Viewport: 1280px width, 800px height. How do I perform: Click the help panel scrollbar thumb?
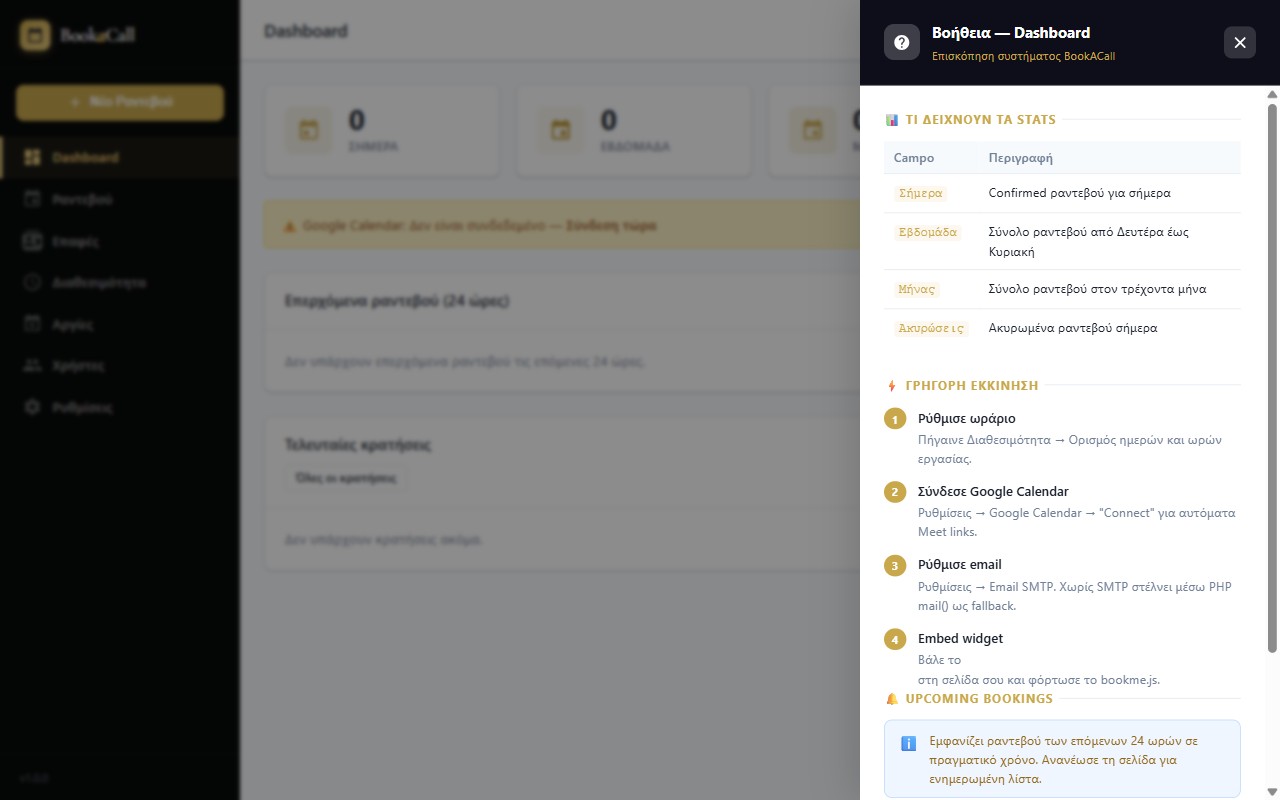click(x=1272, y=378)
